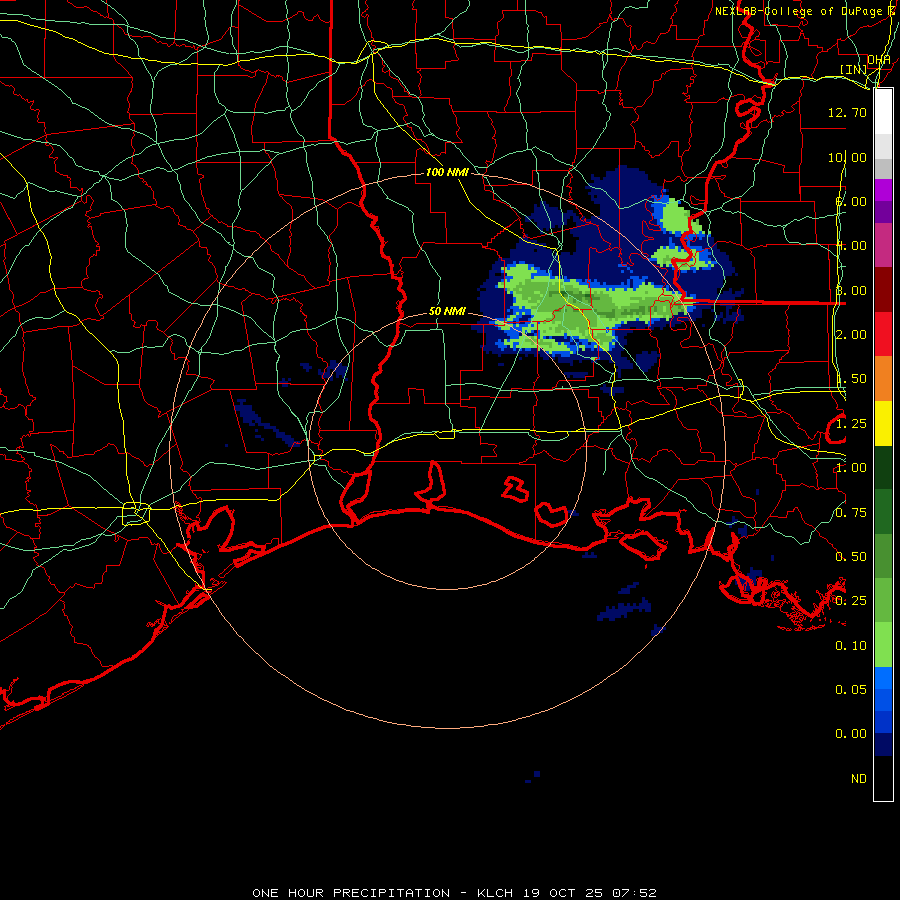The image size is (900, 900).
Task: Pick the white swatch in the legend
Action: coord(883,112)
